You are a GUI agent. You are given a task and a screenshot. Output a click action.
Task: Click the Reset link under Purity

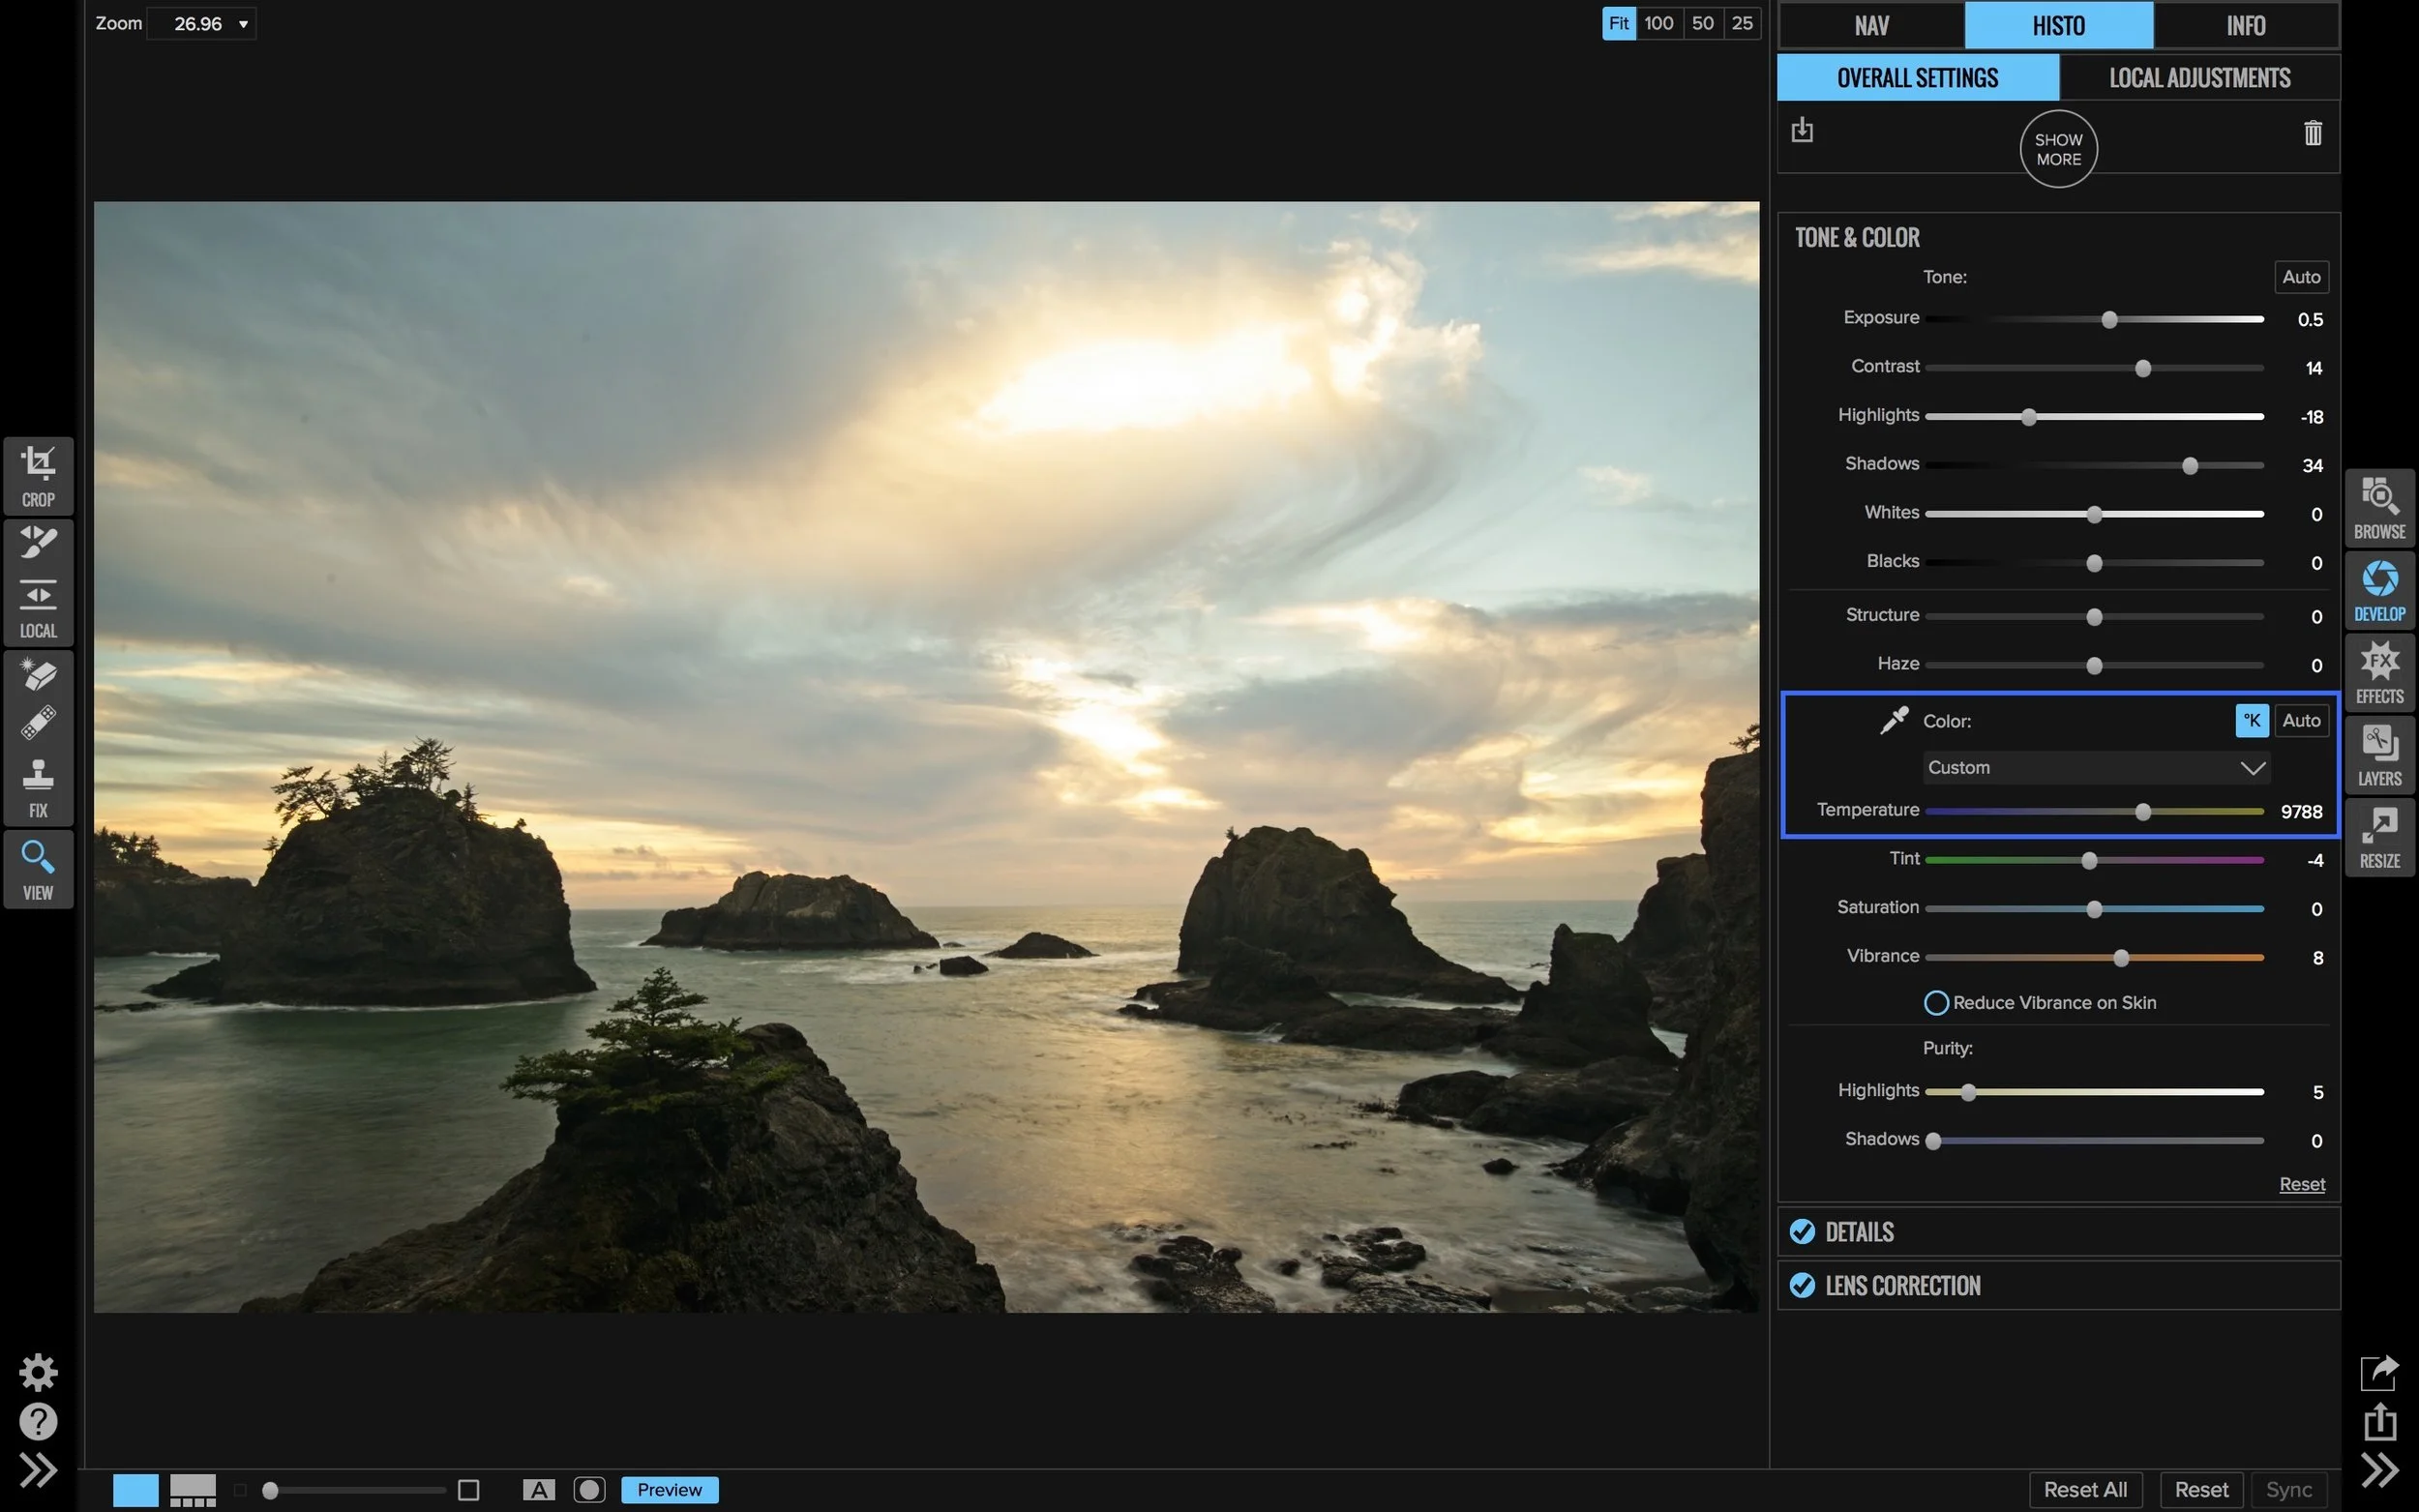click(2302, 1184)
